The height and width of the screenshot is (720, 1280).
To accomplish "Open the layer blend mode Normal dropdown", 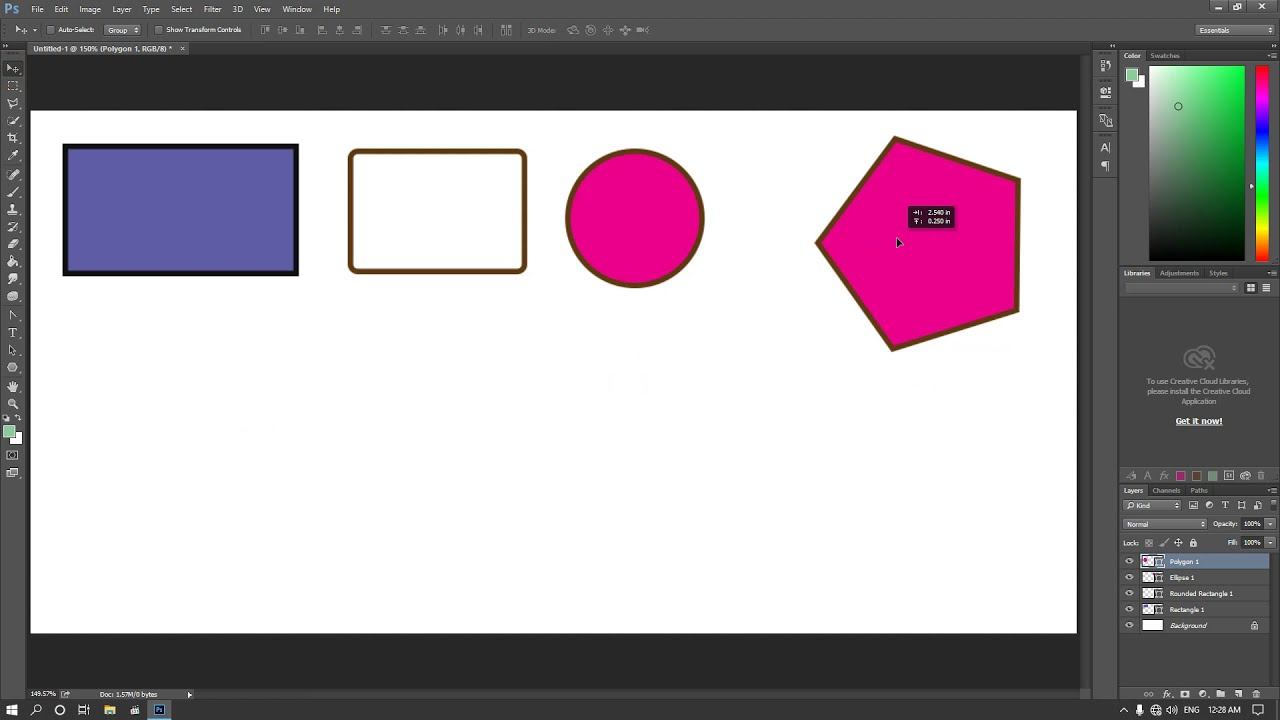I will click(x=1166, y=524).
